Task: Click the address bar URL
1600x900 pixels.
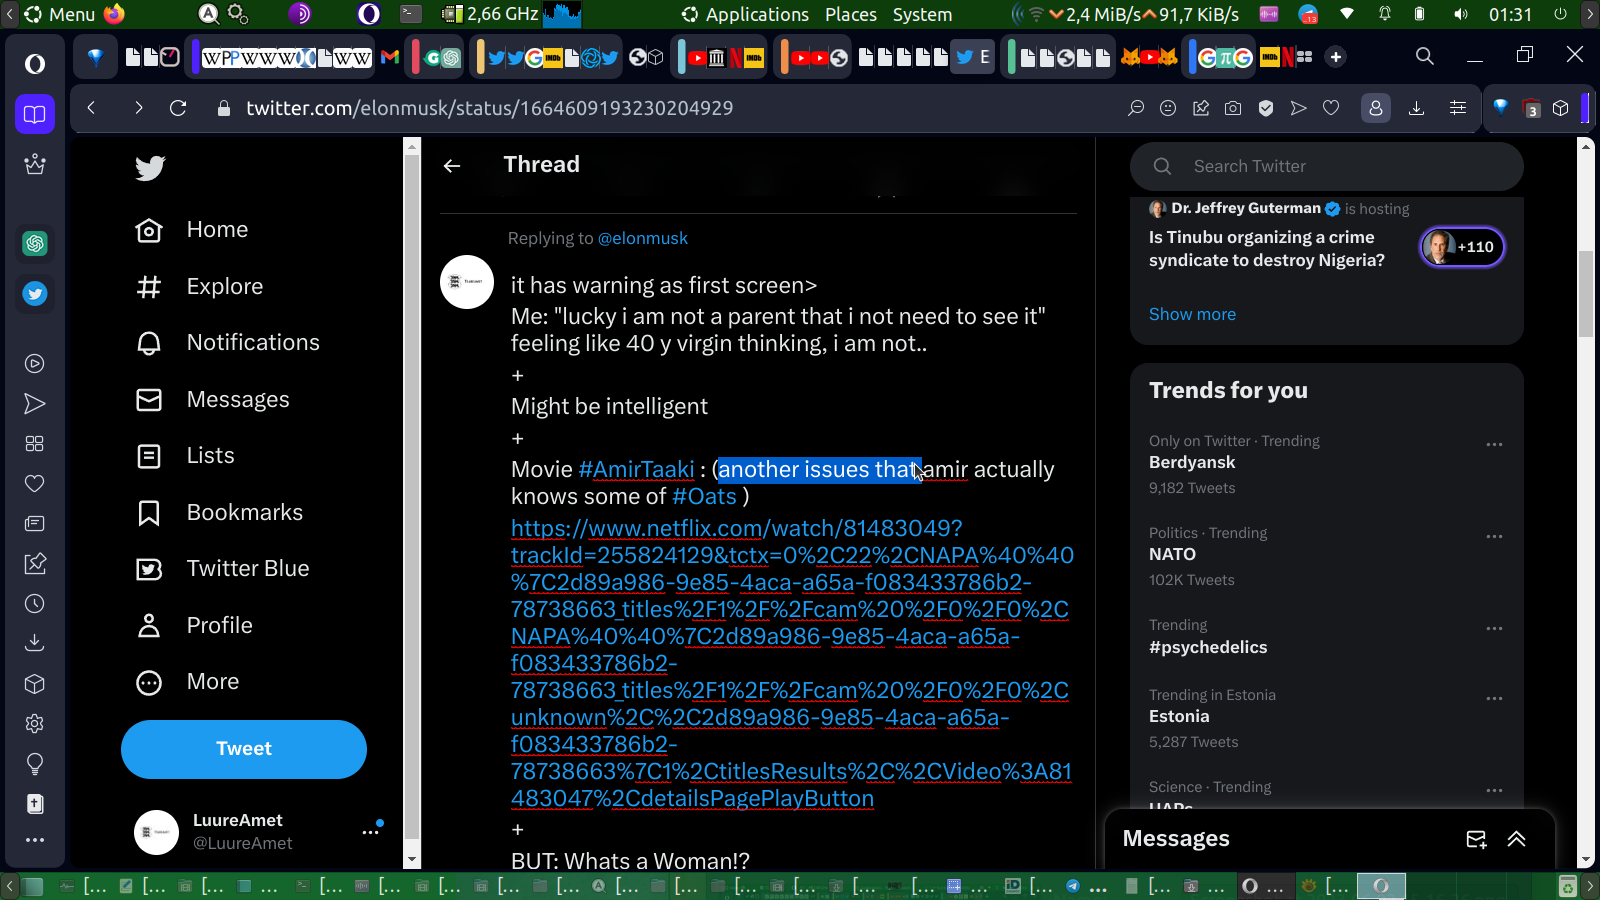Action: tap(490, 108)
